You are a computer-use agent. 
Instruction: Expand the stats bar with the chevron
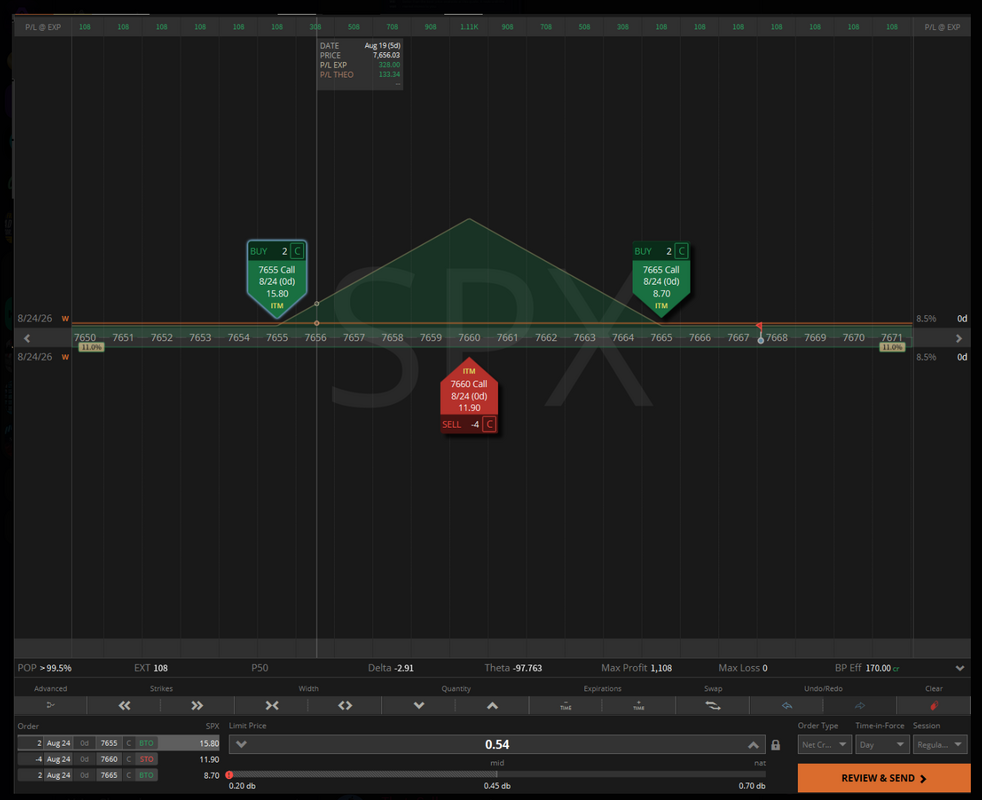tap(960, 668)
